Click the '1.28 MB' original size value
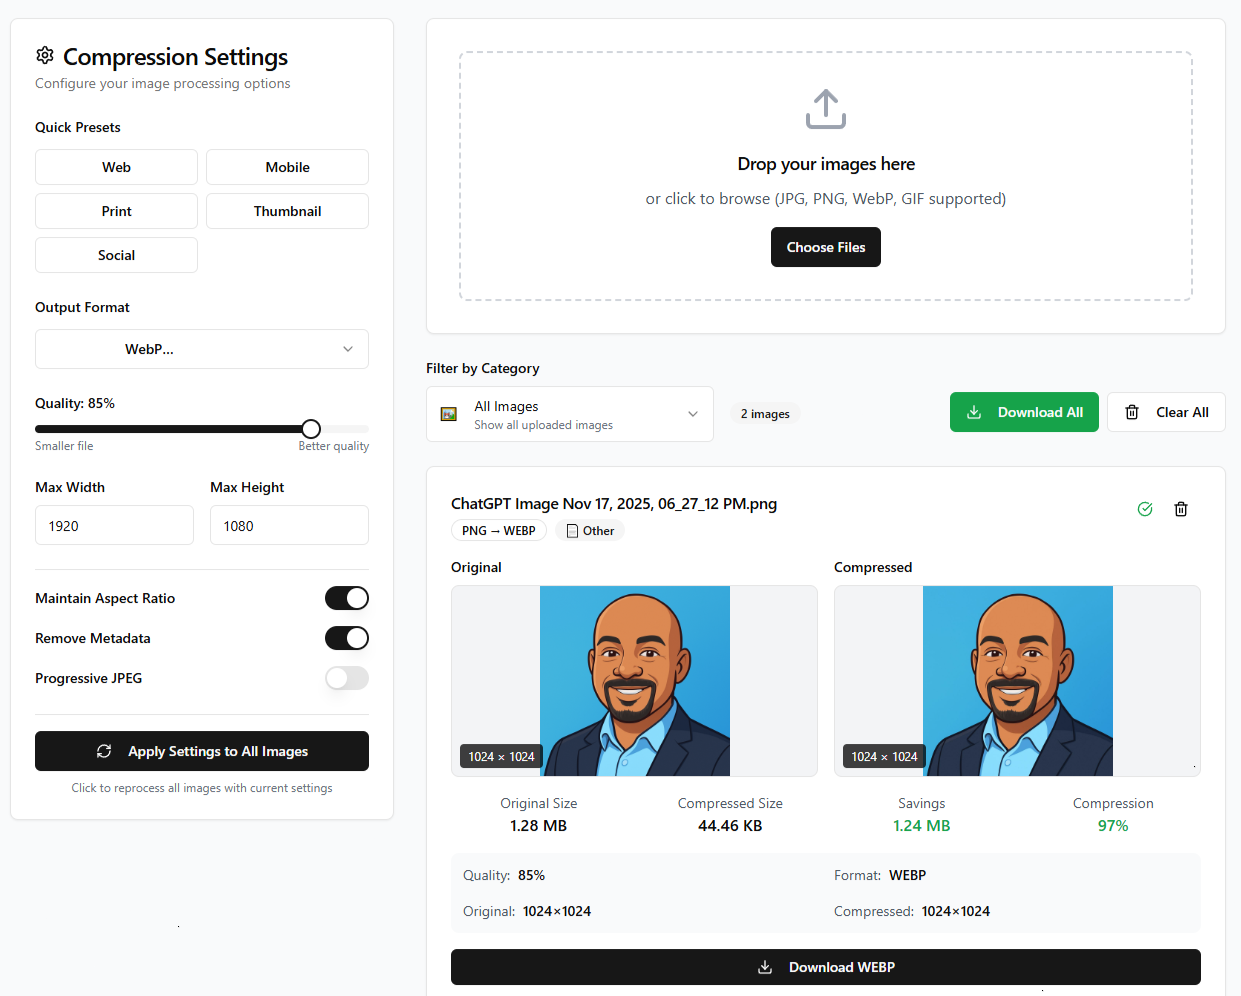The width and height of the screenshot is (1241, 996). point(538,826)
